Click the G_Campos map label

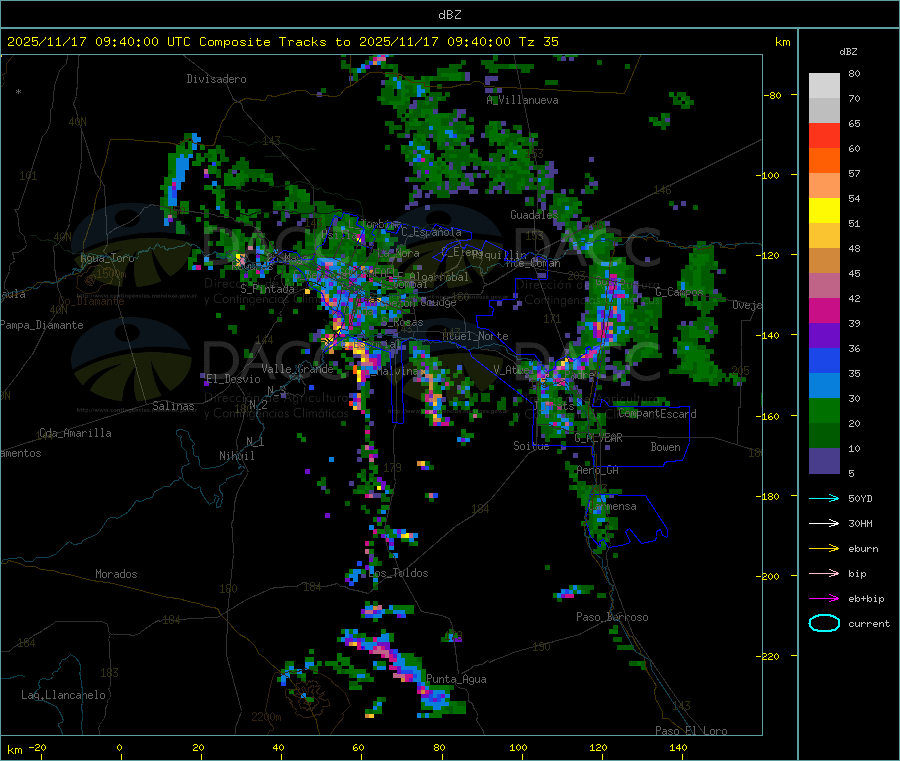point(679,292)
